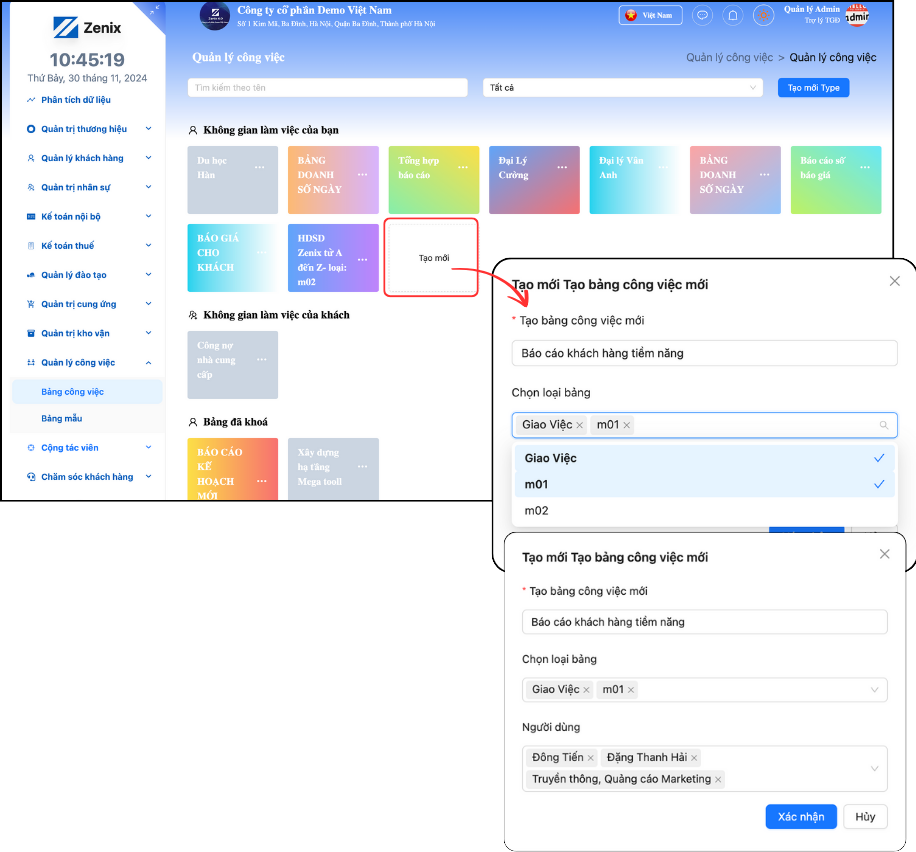This screenshot has width=916, height=852.
Task: Remove the Đặng Thanh Hải user tag
Action: [694, 758]
